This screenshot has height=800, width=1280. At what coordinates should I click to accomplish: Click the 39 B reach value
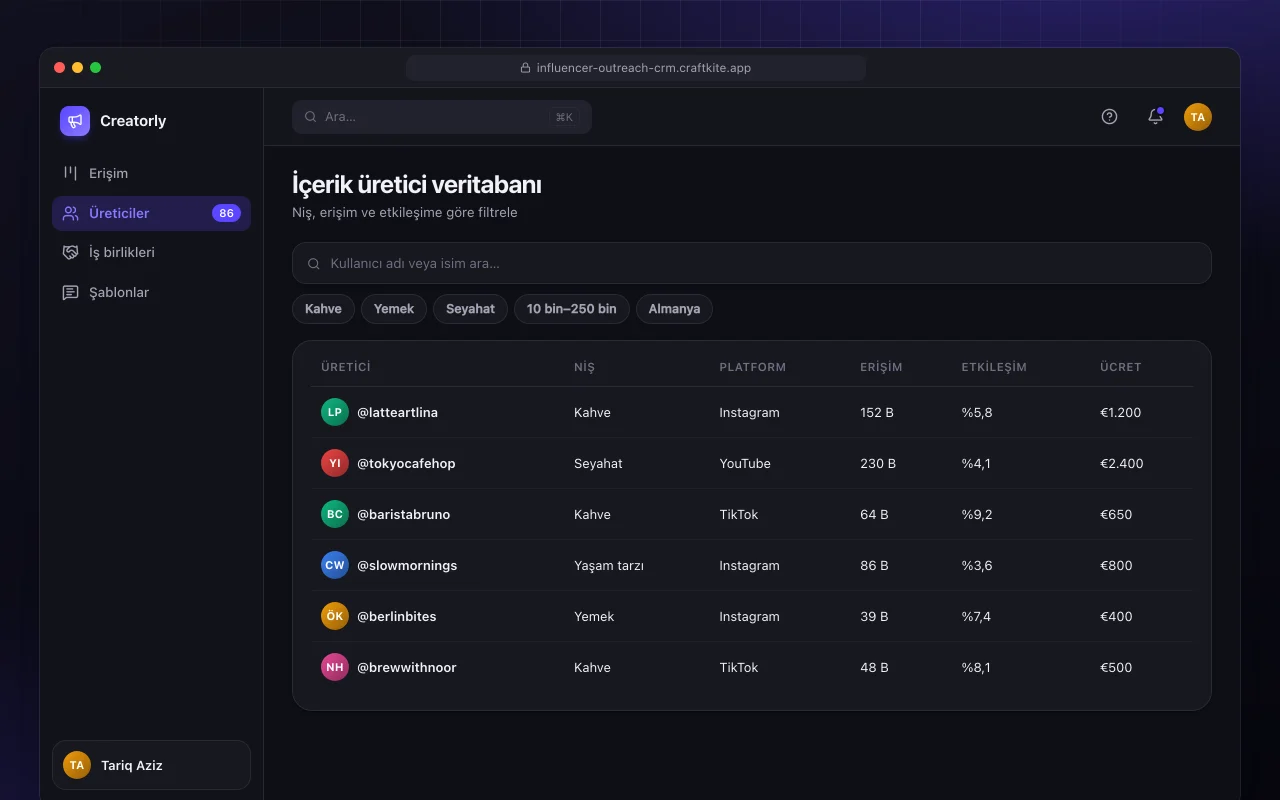874,616
